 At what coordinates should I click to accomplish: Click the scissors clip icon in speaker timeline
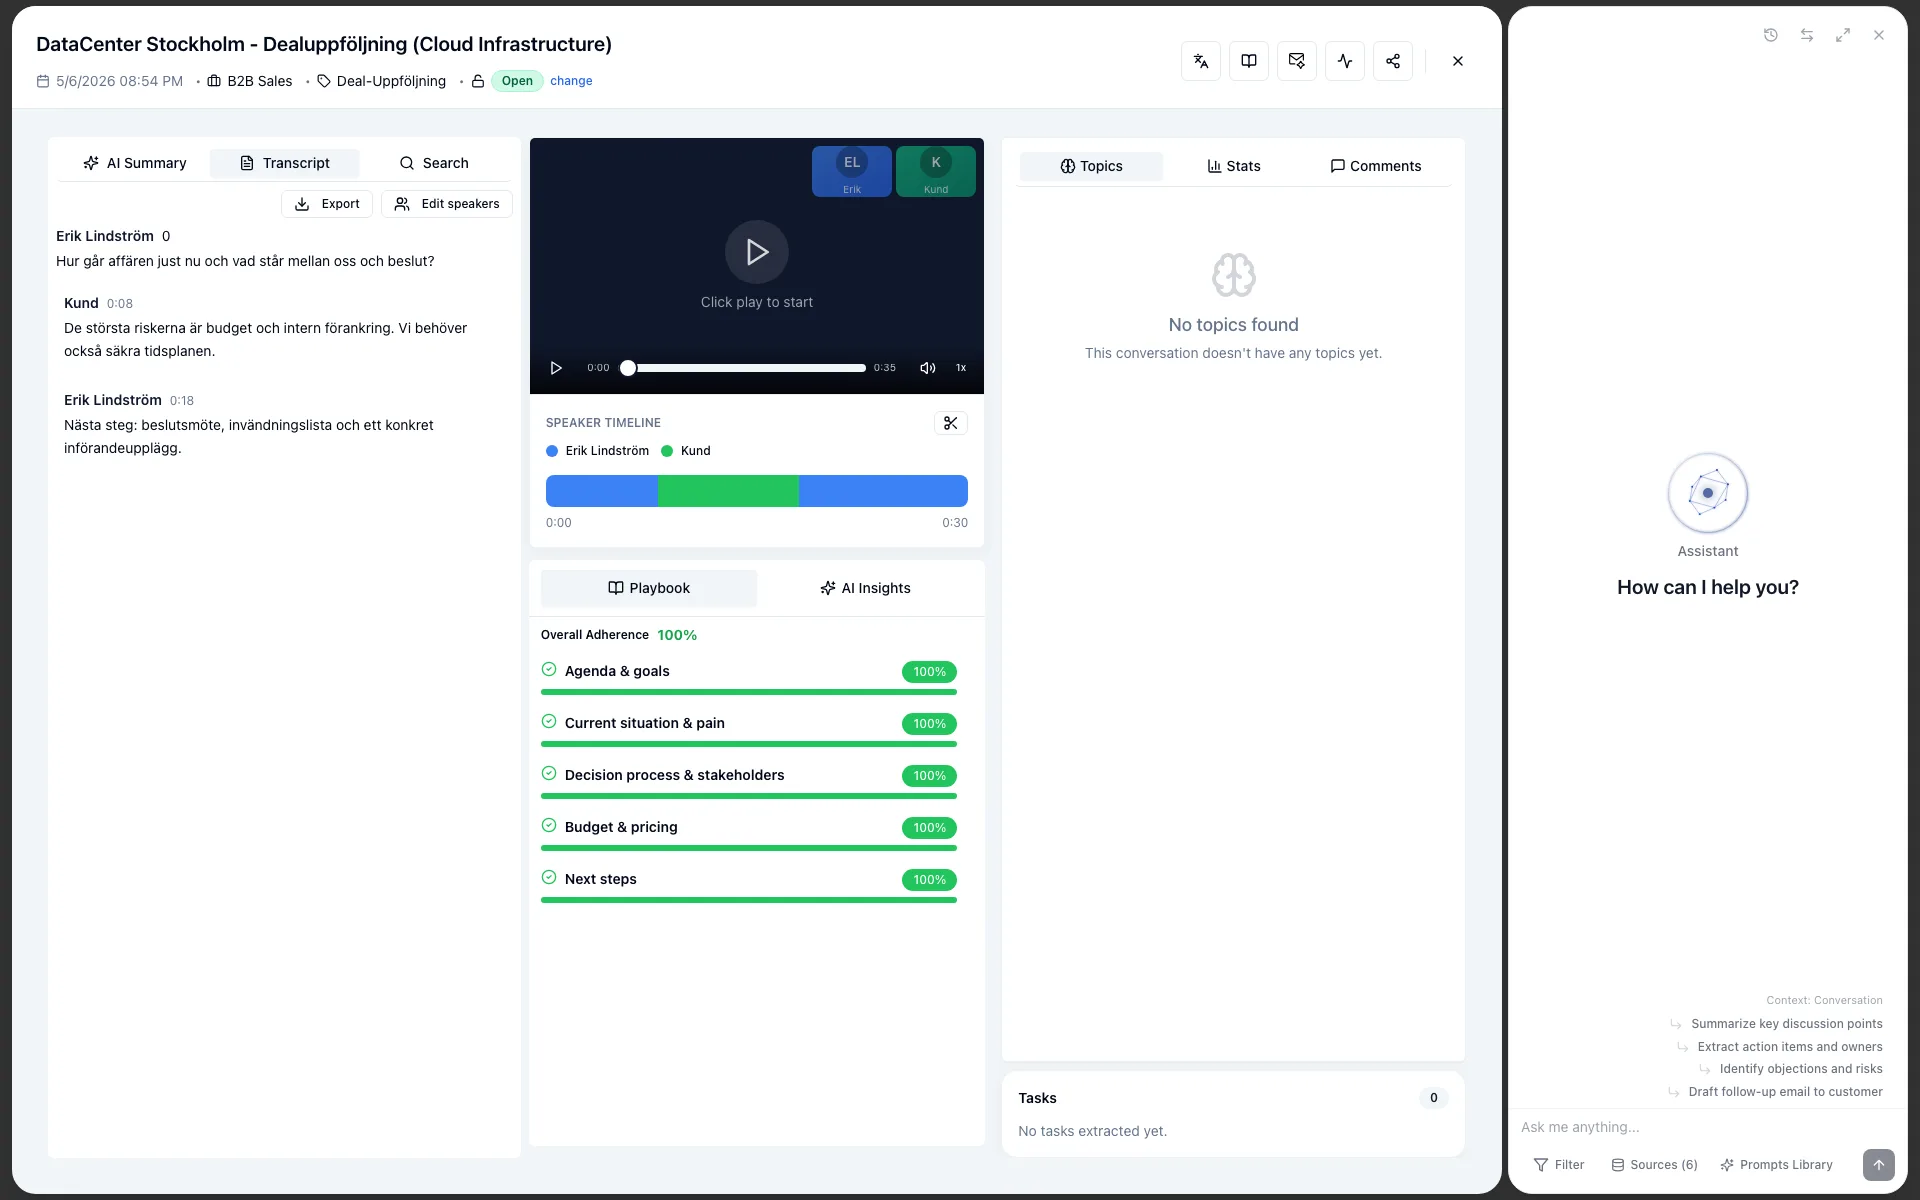[951, 423]
